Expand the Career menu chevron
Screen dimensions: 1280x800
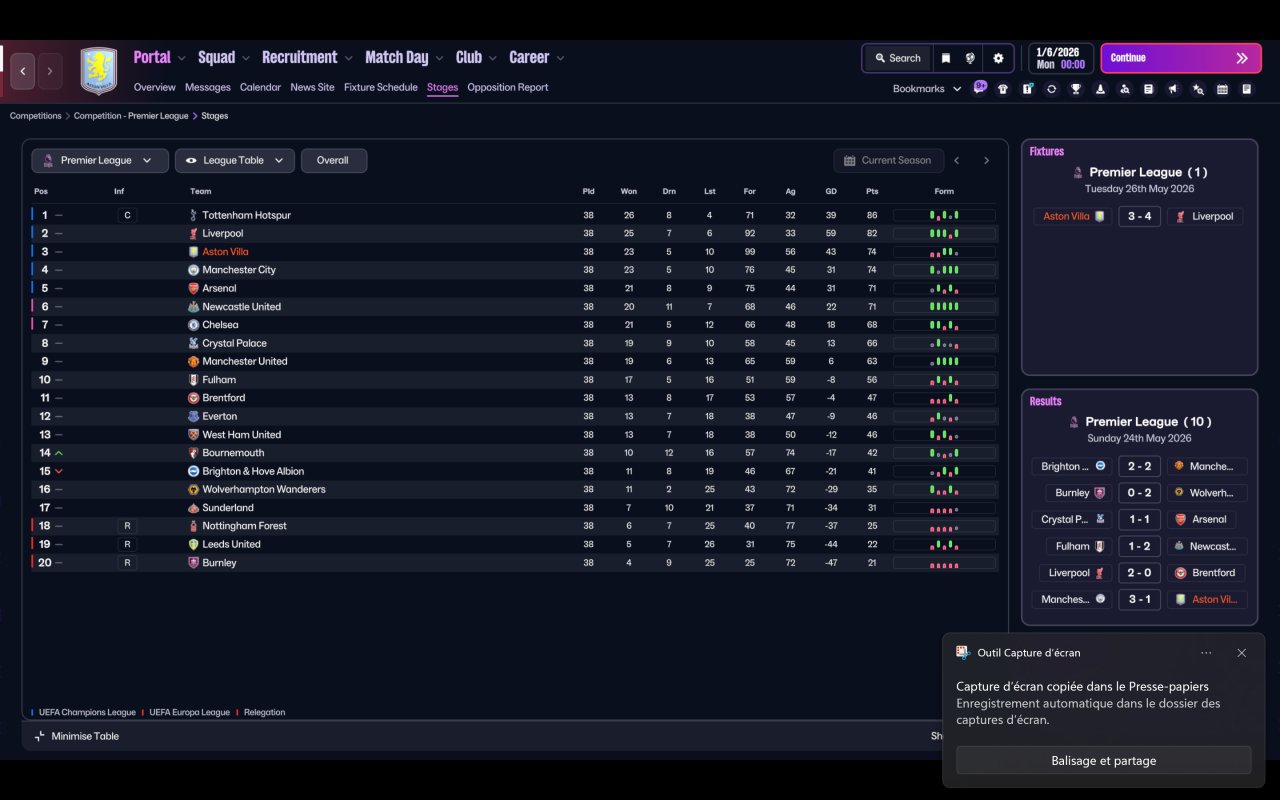560,58
